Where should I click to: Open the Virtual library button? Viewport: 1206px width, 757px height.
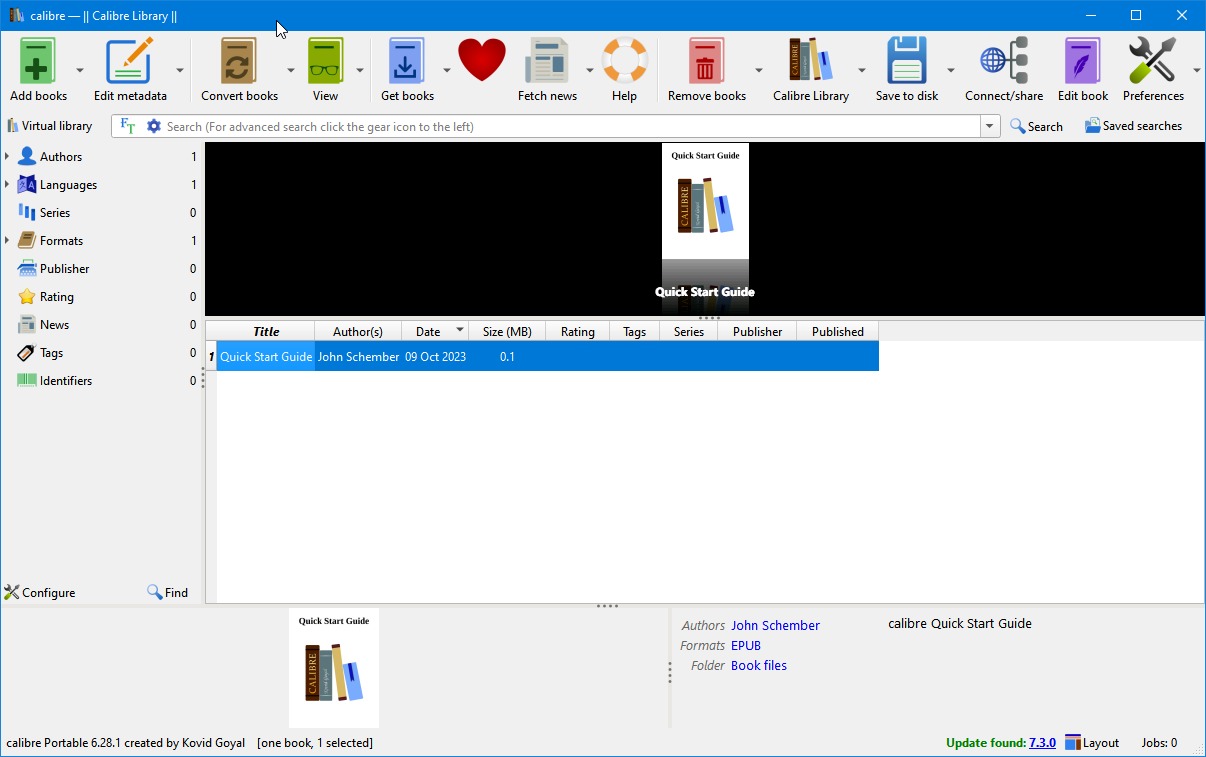coord(49,126)
